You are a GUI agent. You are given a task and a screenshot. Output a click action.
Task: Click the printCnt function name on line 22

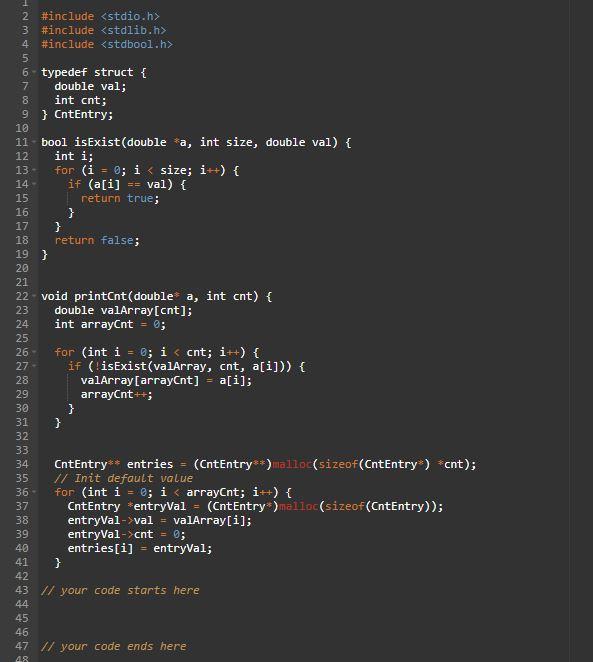coord(100,296)
